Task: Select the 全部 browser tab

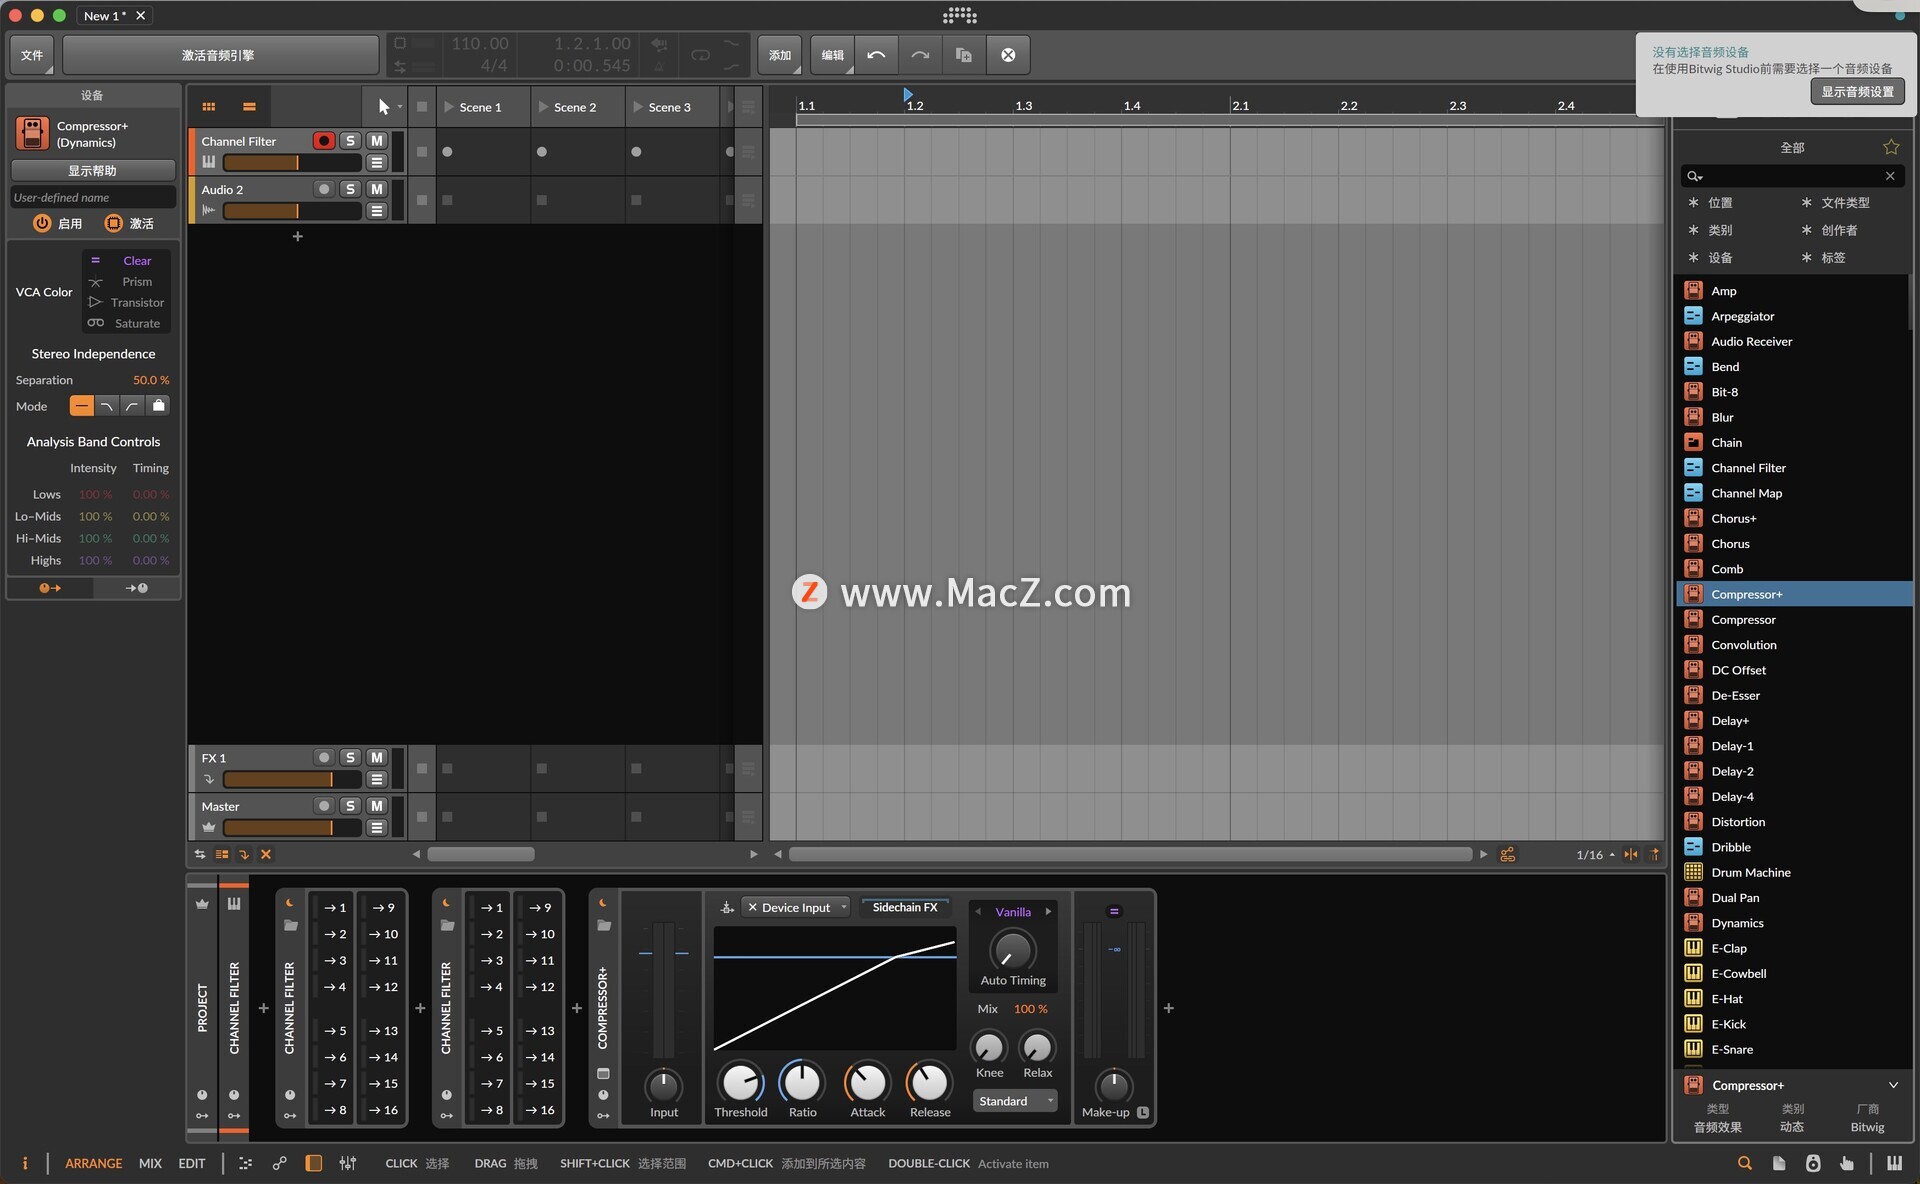Action: click(x=1792, y=147)
